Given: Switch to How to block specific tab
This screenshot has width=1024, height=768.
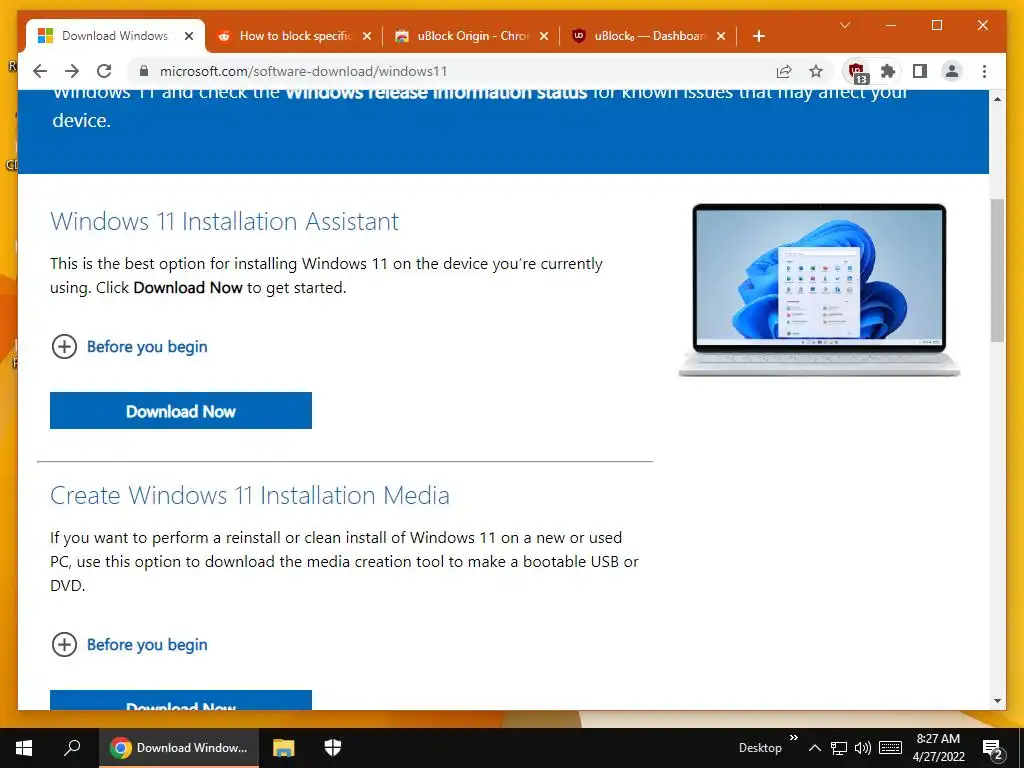Looking at the screenshot, I should tap(296, 36).
